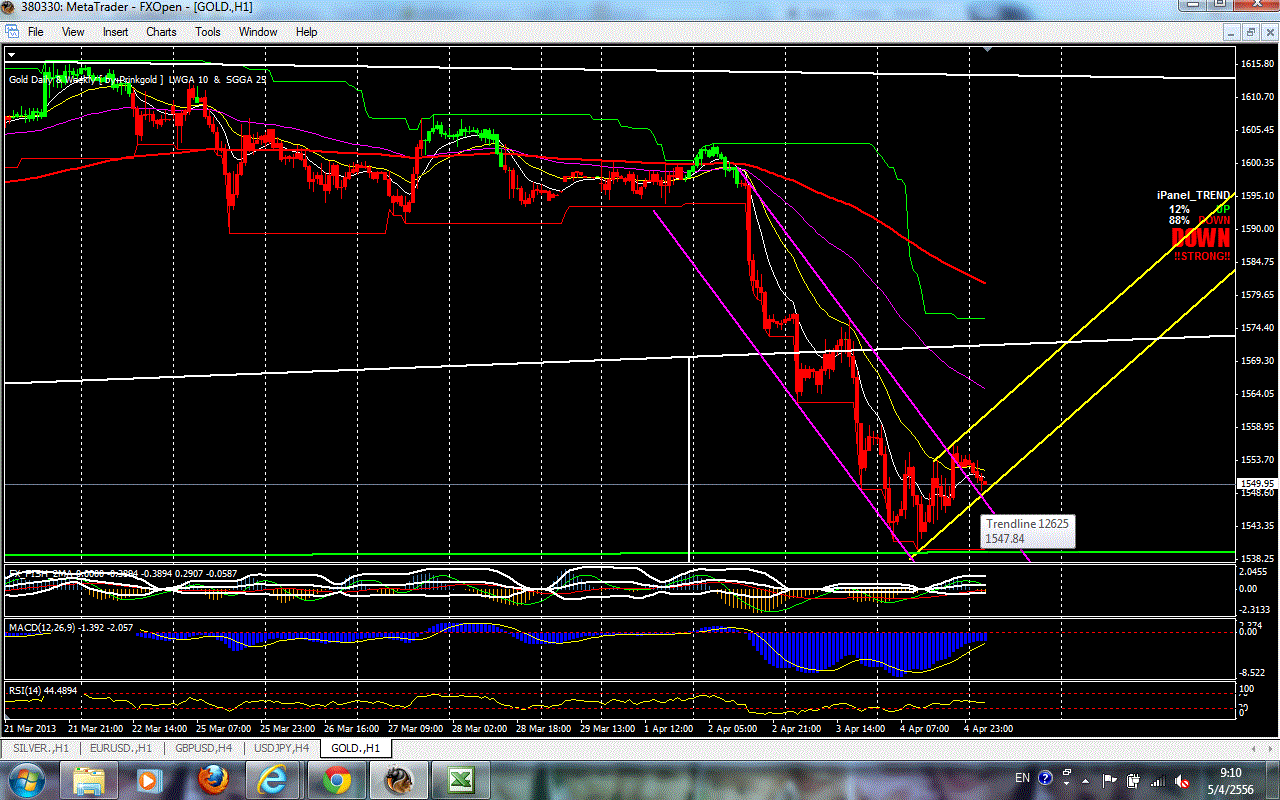Image resolution: width=1280 pixels, height=800 pixels.
Task: Switch to the USDJPY,H4 chart tab
Action: pos(282,748)
